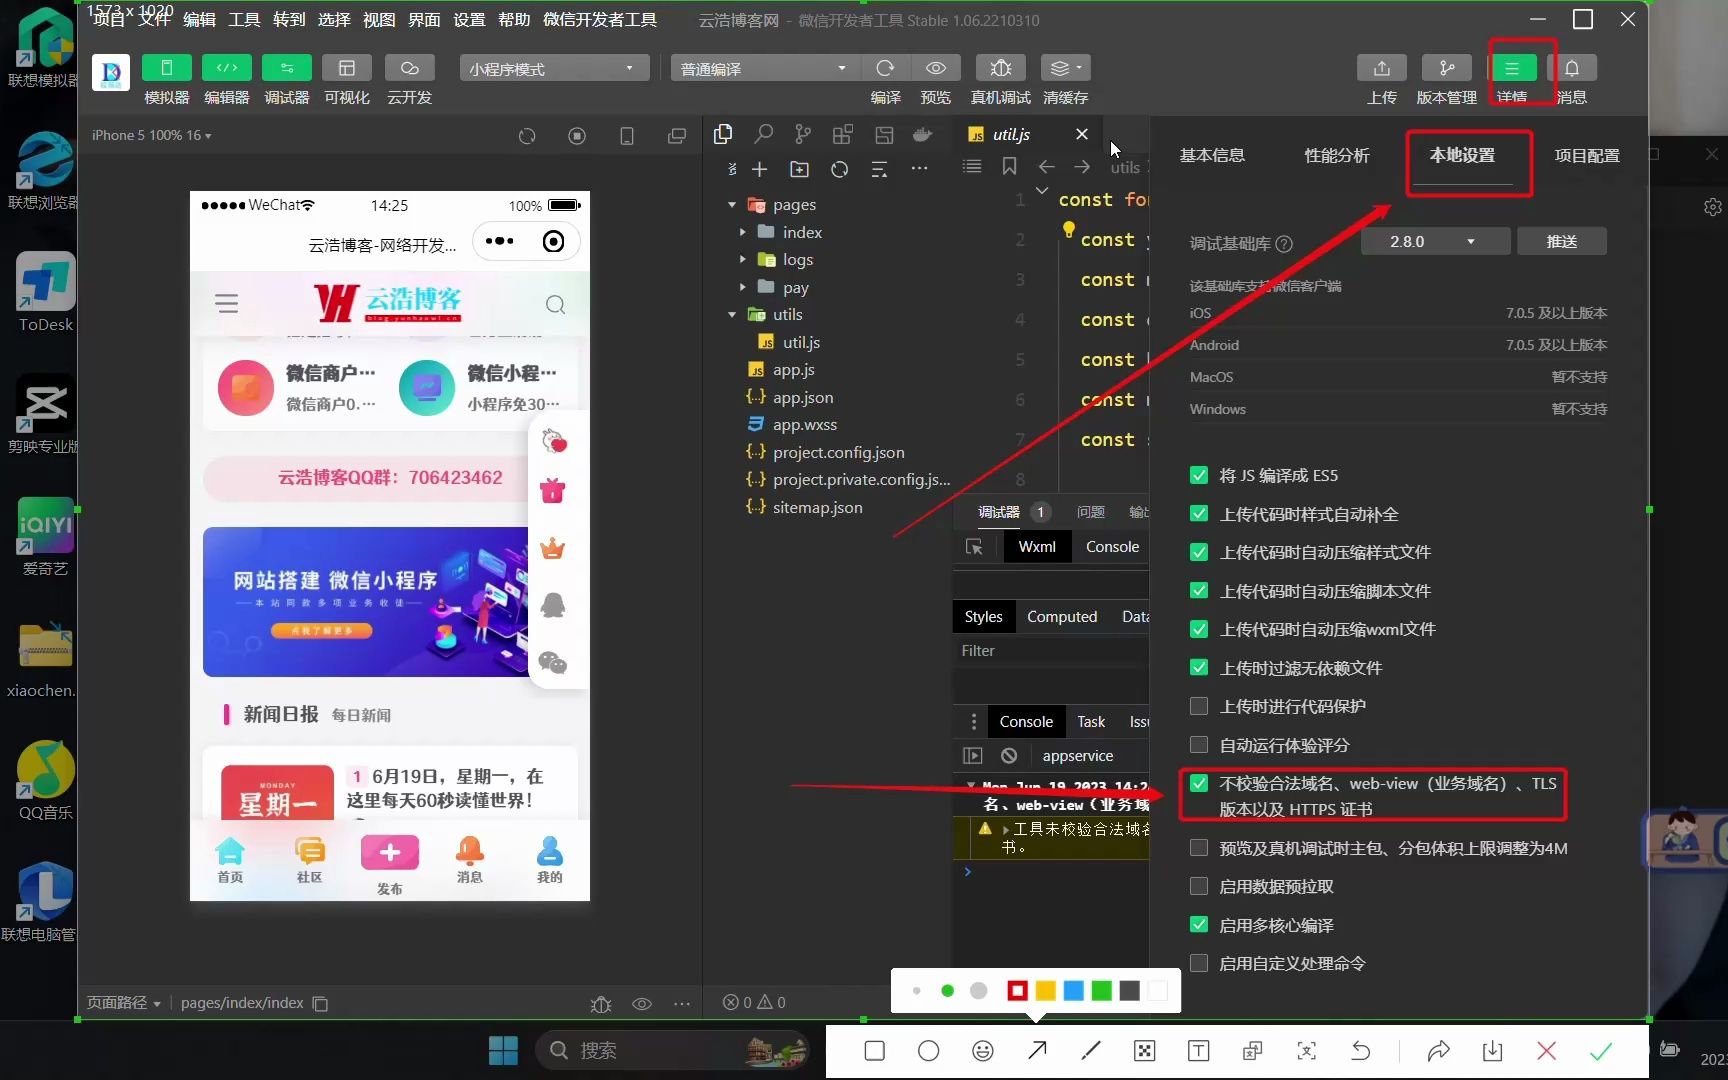Uncheck 上传代码时样式自动补全

tap(1199, 514)
